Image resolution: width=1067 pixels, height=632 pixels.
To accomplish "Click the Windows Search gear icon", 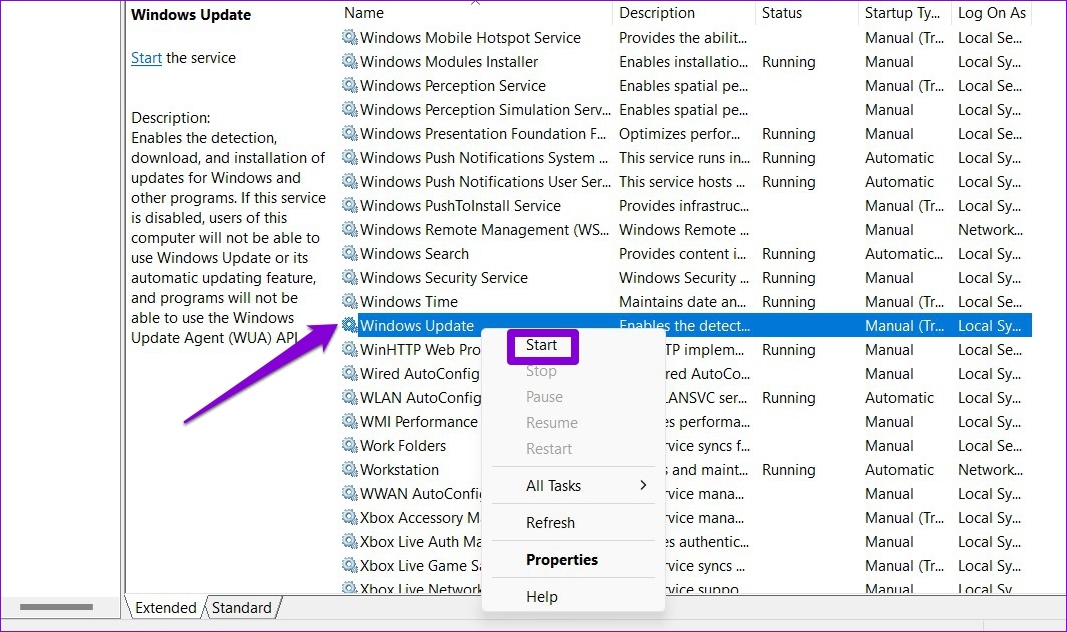I will (350, 253).
